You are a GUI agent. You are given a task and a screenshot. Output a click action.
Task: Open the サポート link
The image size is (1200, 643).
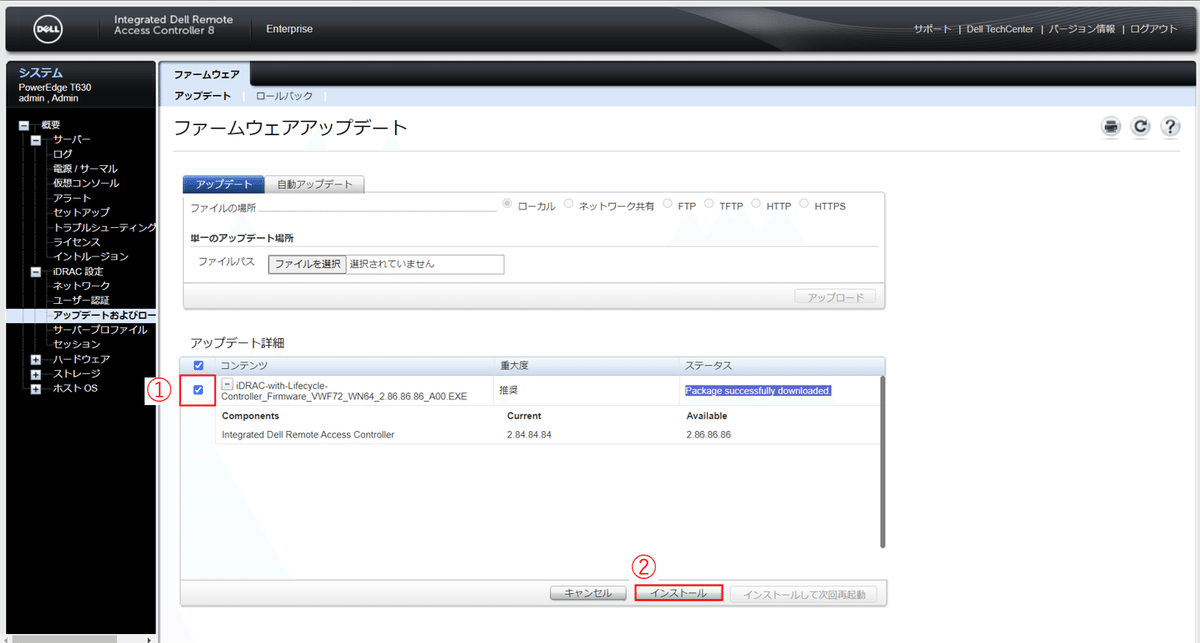[x=932, y=29]
